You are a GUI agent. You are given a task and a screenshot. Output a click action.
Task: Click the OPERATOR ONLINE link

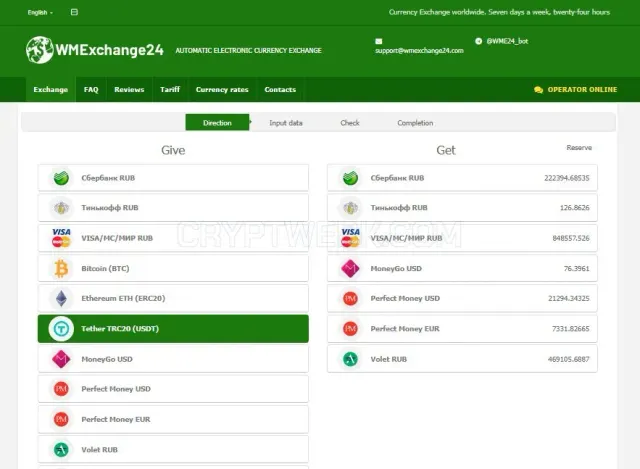pyautogui.click(x=582, y=89)
